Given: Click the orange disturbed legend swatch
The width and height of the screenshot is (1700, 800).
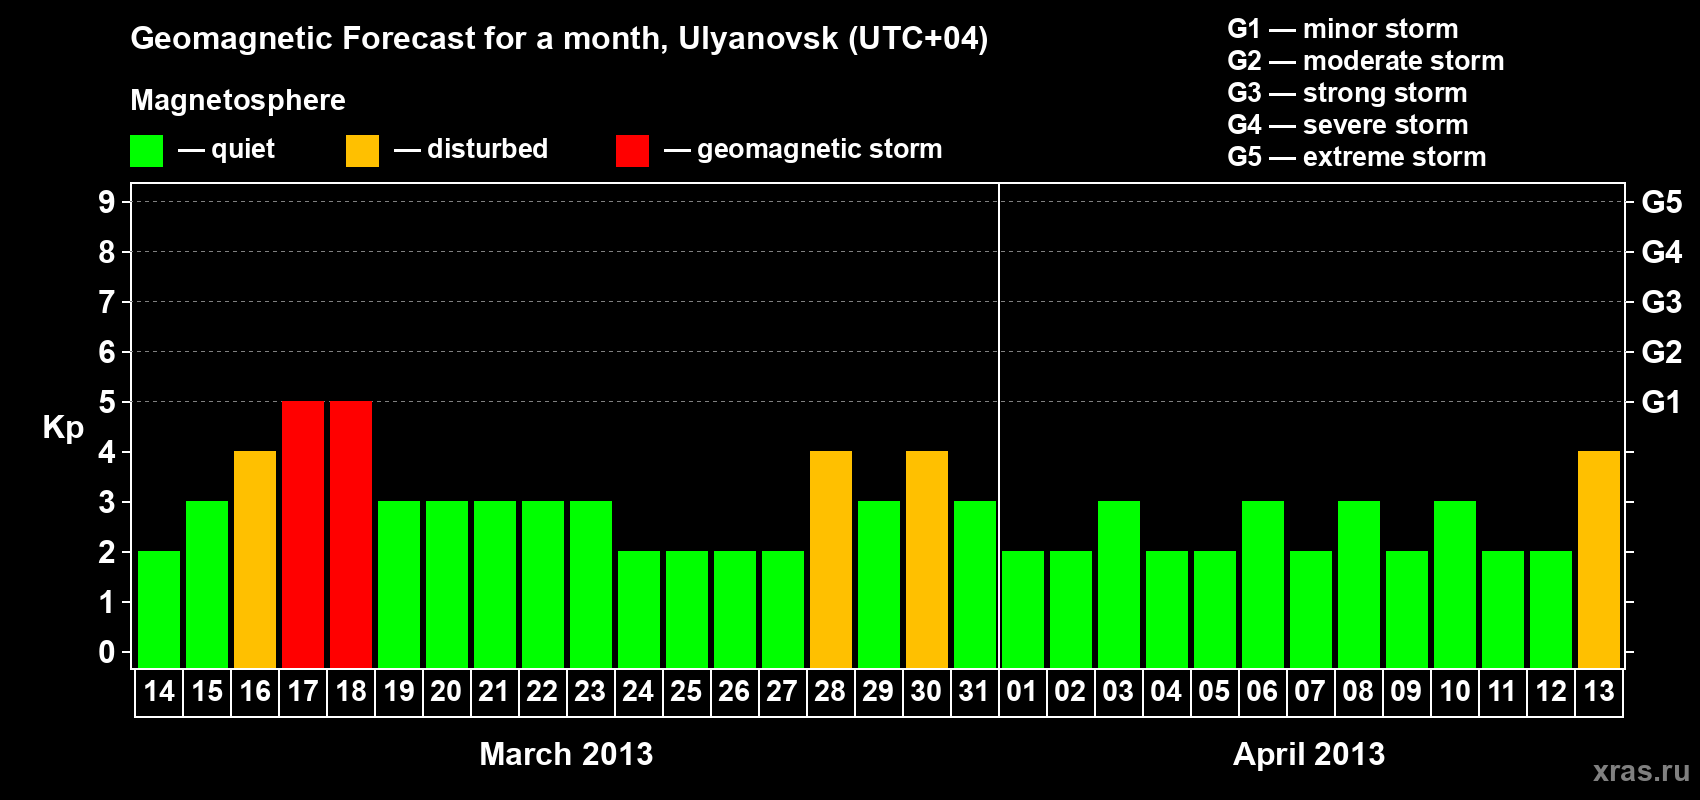Looking at the screenshot, I should point(362,151).
